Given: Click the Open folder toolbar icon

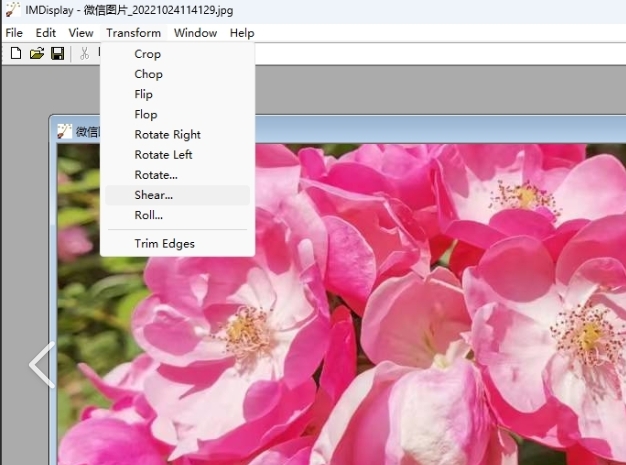Looking at the screenshot, I should (37, 53).
